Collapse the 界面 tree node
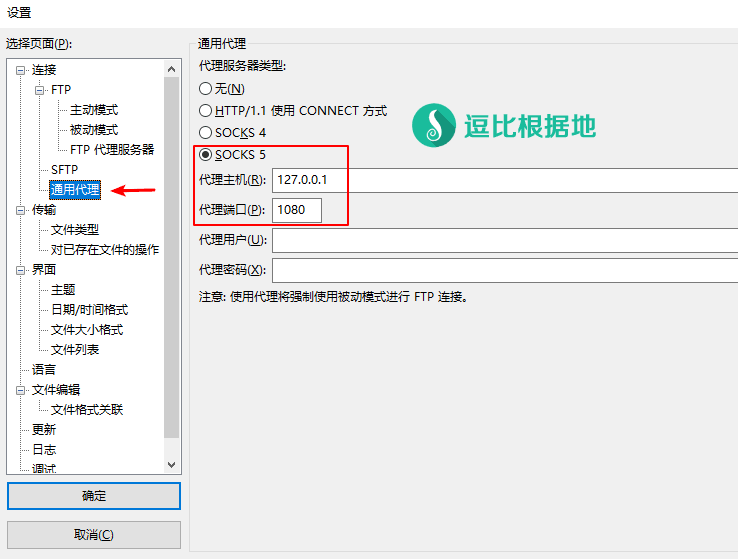 (20, 270)
